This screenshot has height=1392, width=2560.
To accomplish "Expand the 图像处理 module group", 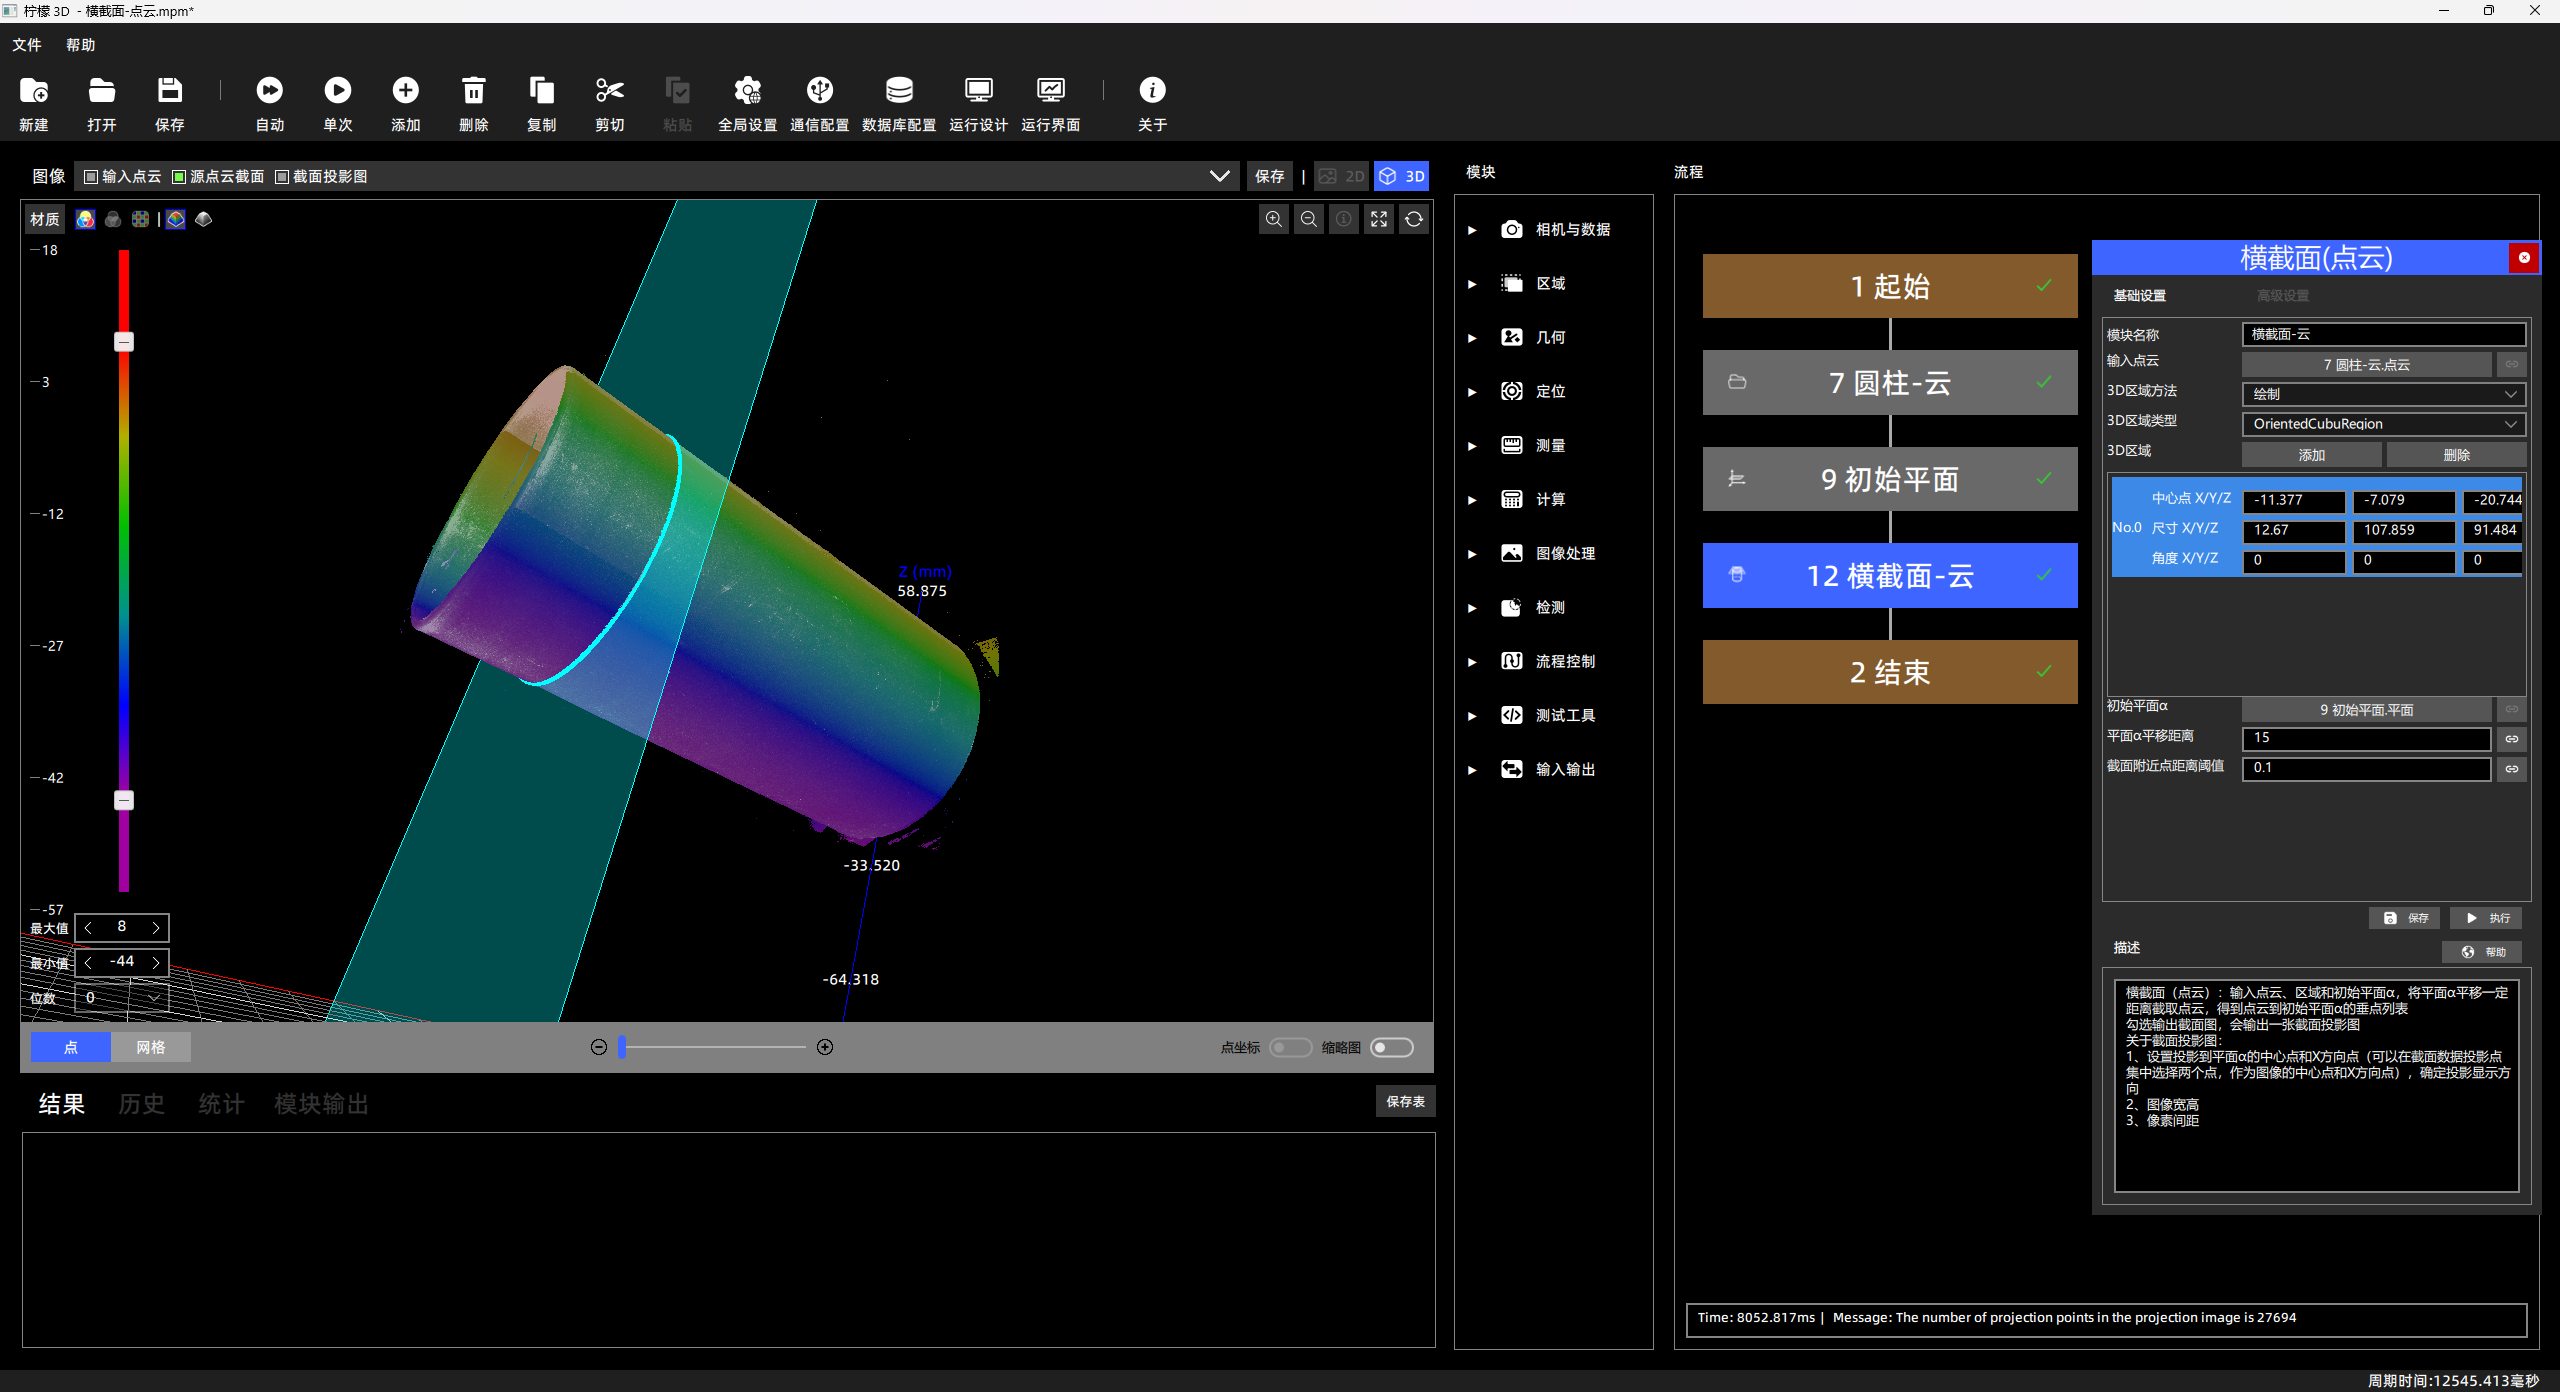I will (1472, 554).
